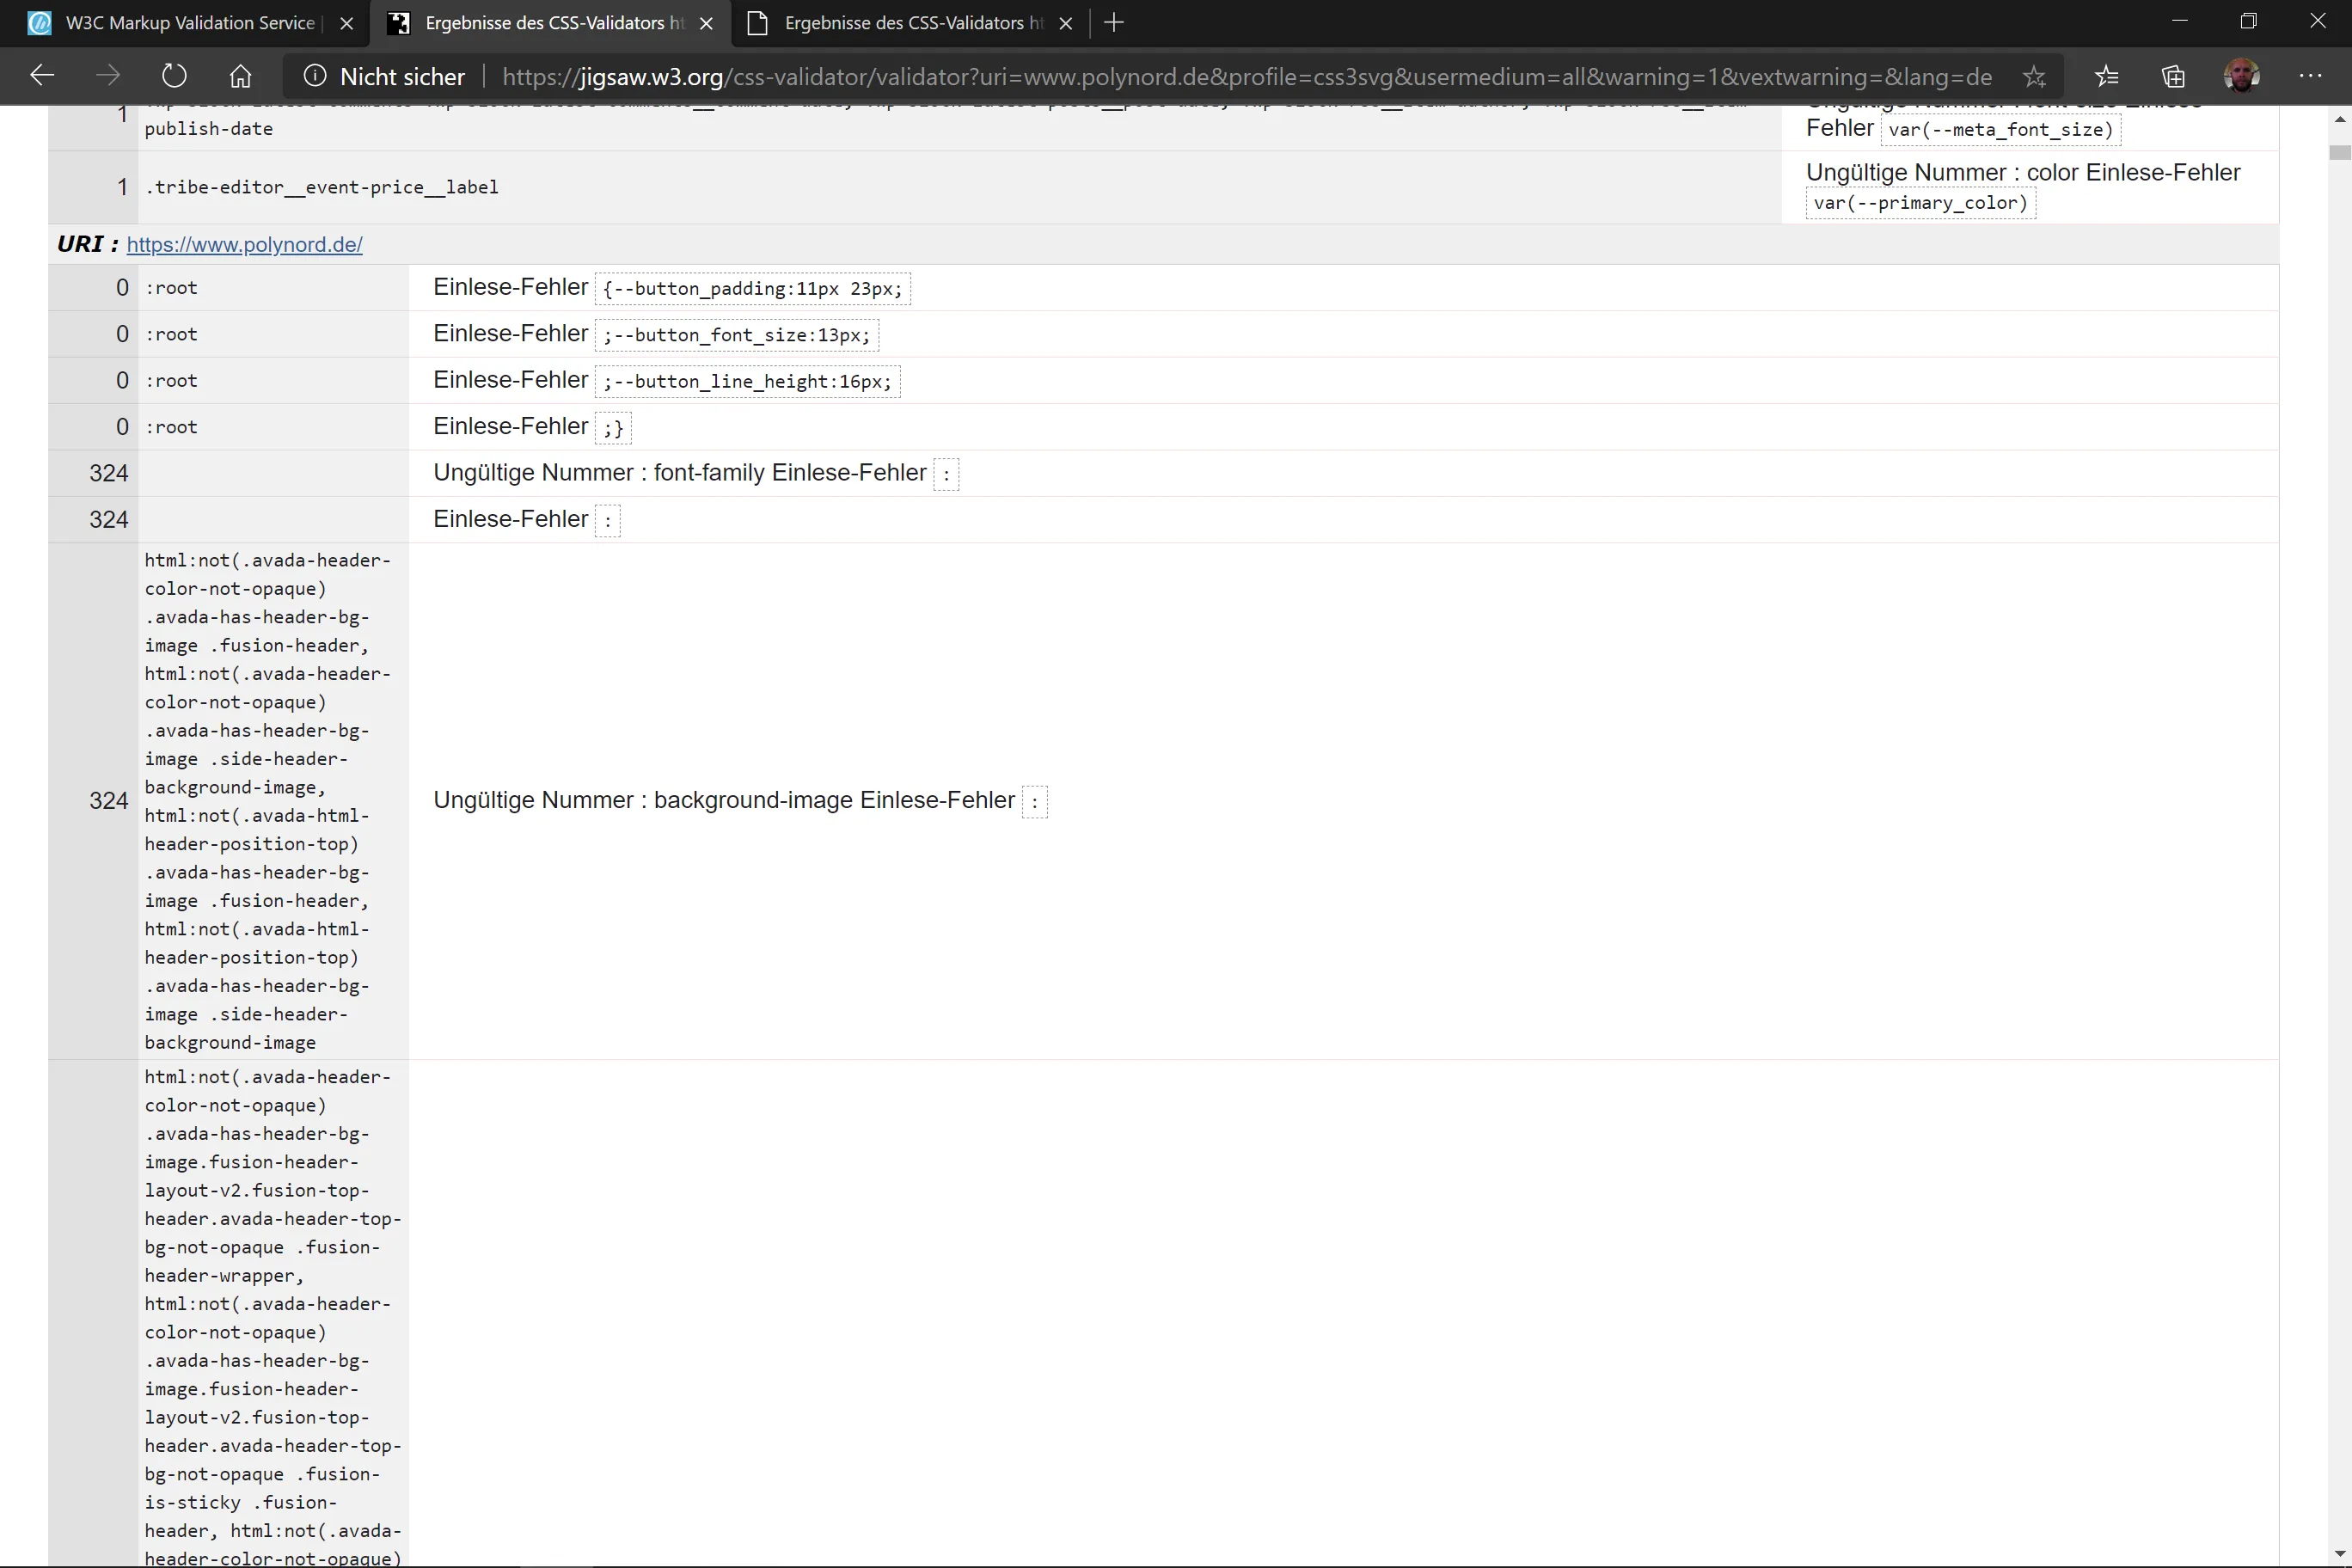Open a new browser tab
This screenshot has height=1568, width=2352.
pos(1114,23)
